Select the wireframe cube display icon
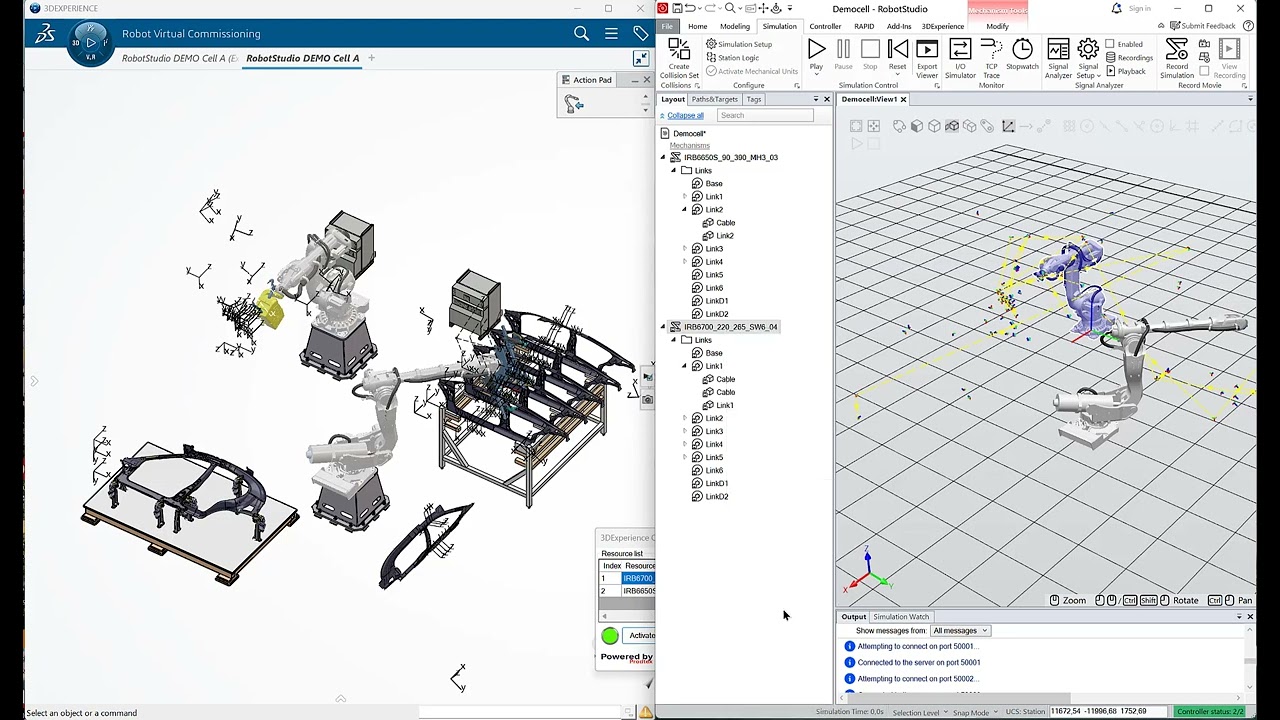 pos(934,126)
